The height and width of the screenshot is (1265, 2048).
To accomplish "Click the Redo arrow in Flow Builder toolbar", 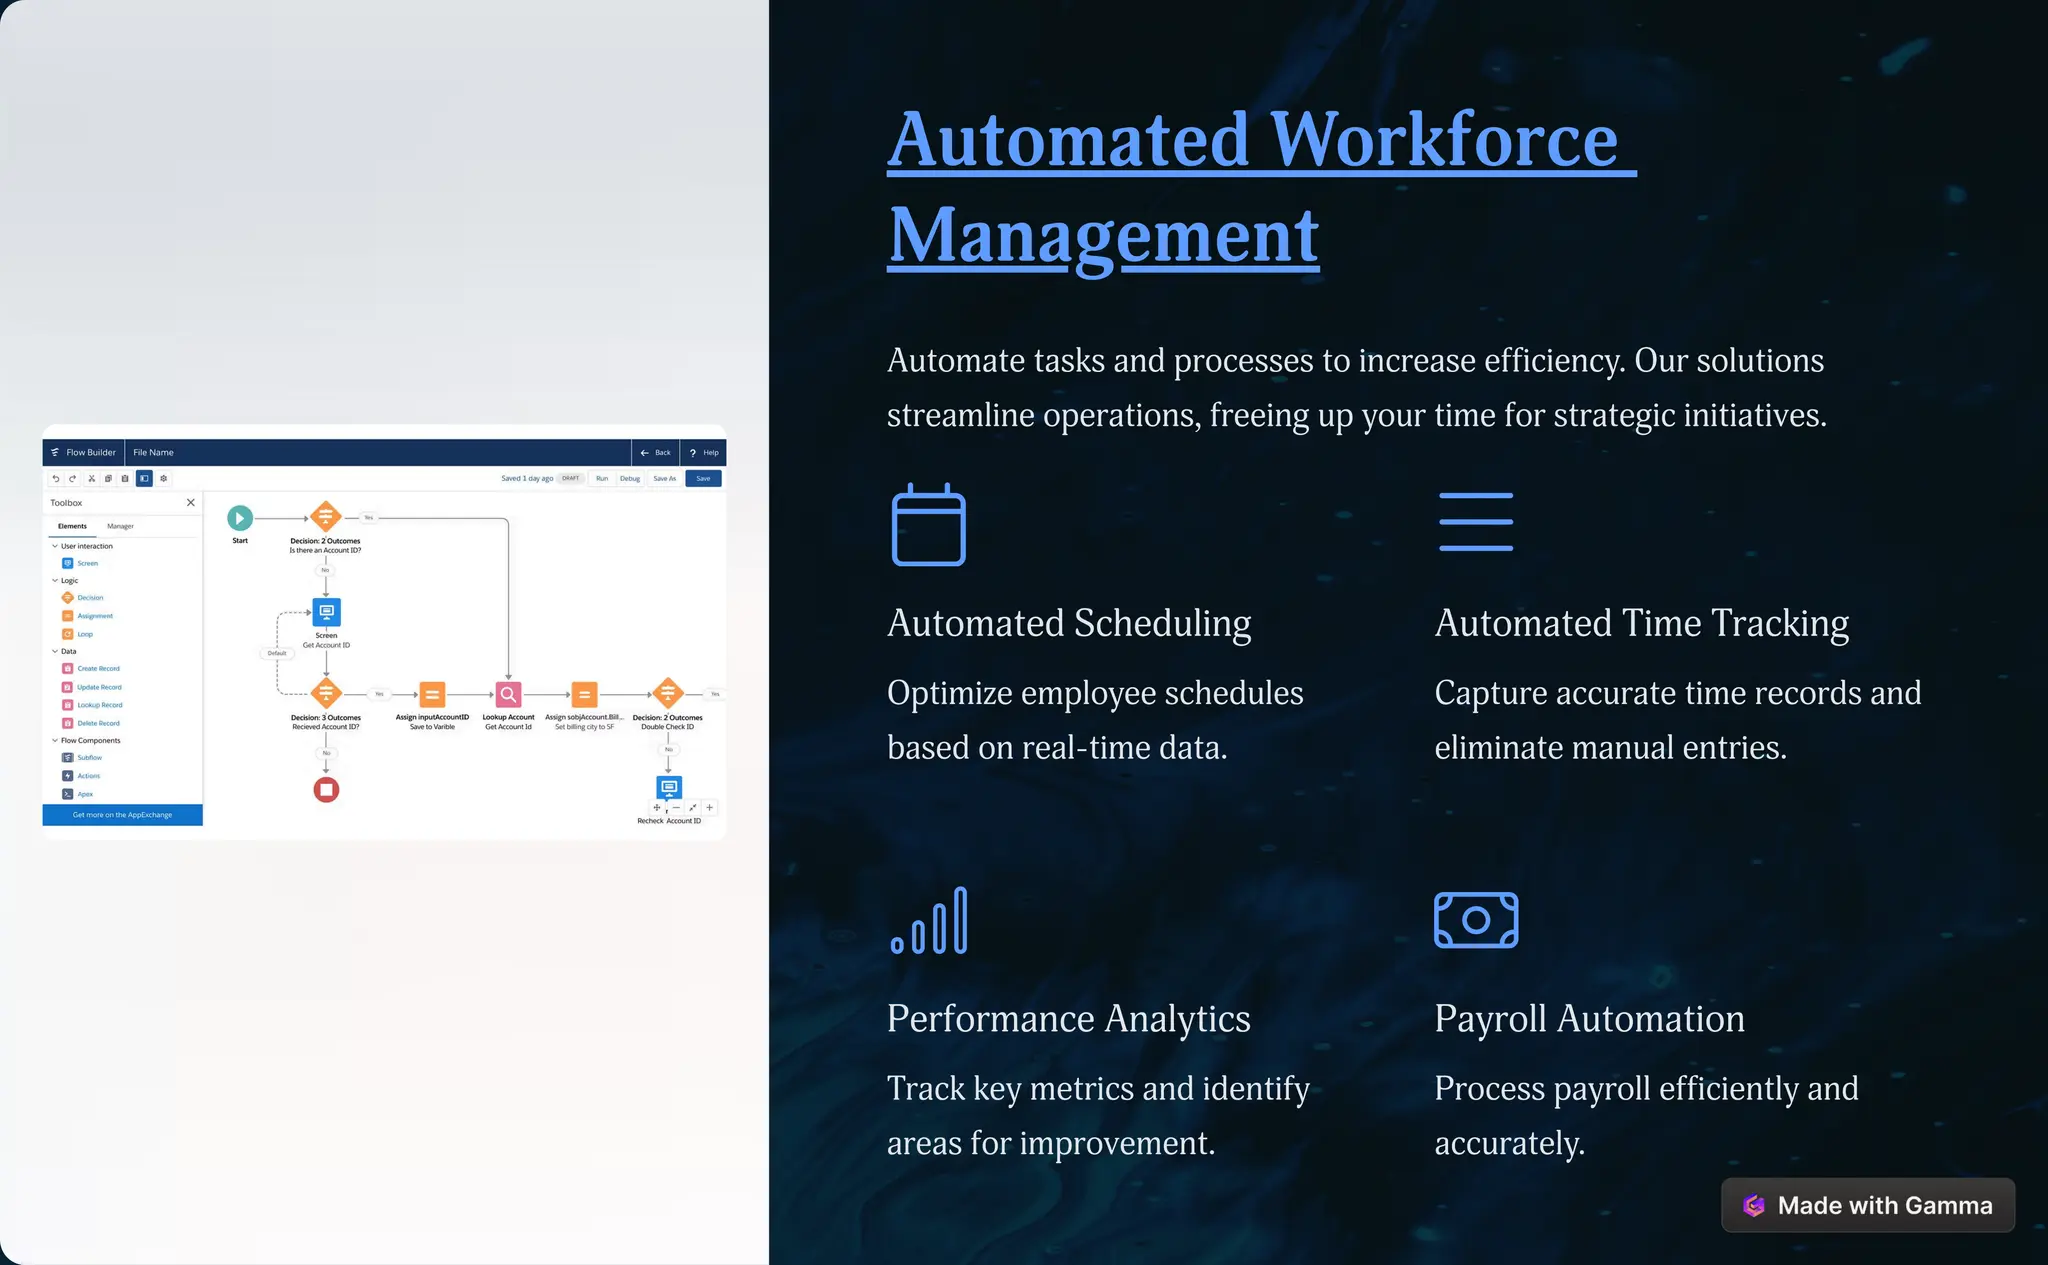I will point(72,479).
